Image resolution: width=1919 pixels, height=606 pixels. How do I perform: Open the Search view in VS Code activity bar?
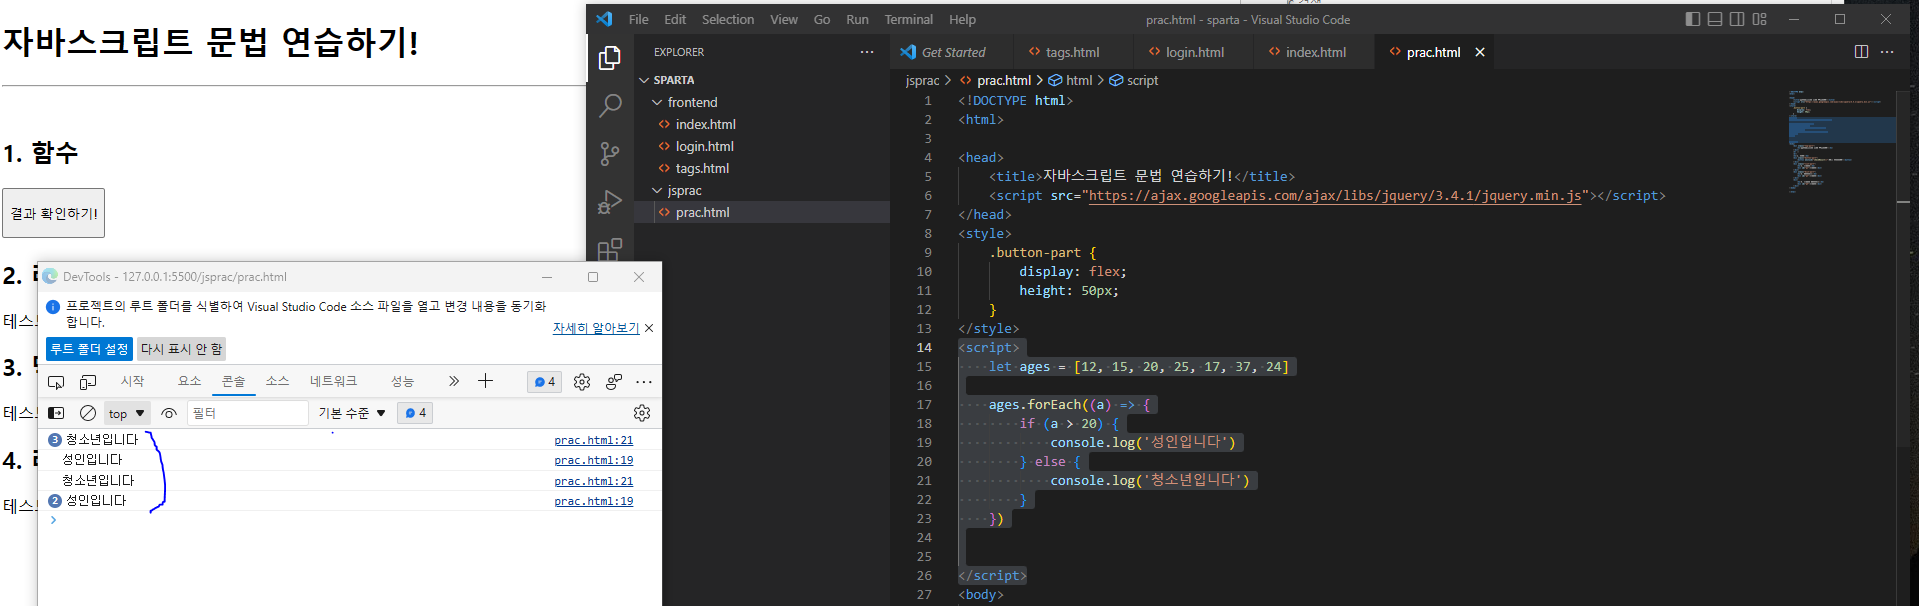[x=609, y=106]
